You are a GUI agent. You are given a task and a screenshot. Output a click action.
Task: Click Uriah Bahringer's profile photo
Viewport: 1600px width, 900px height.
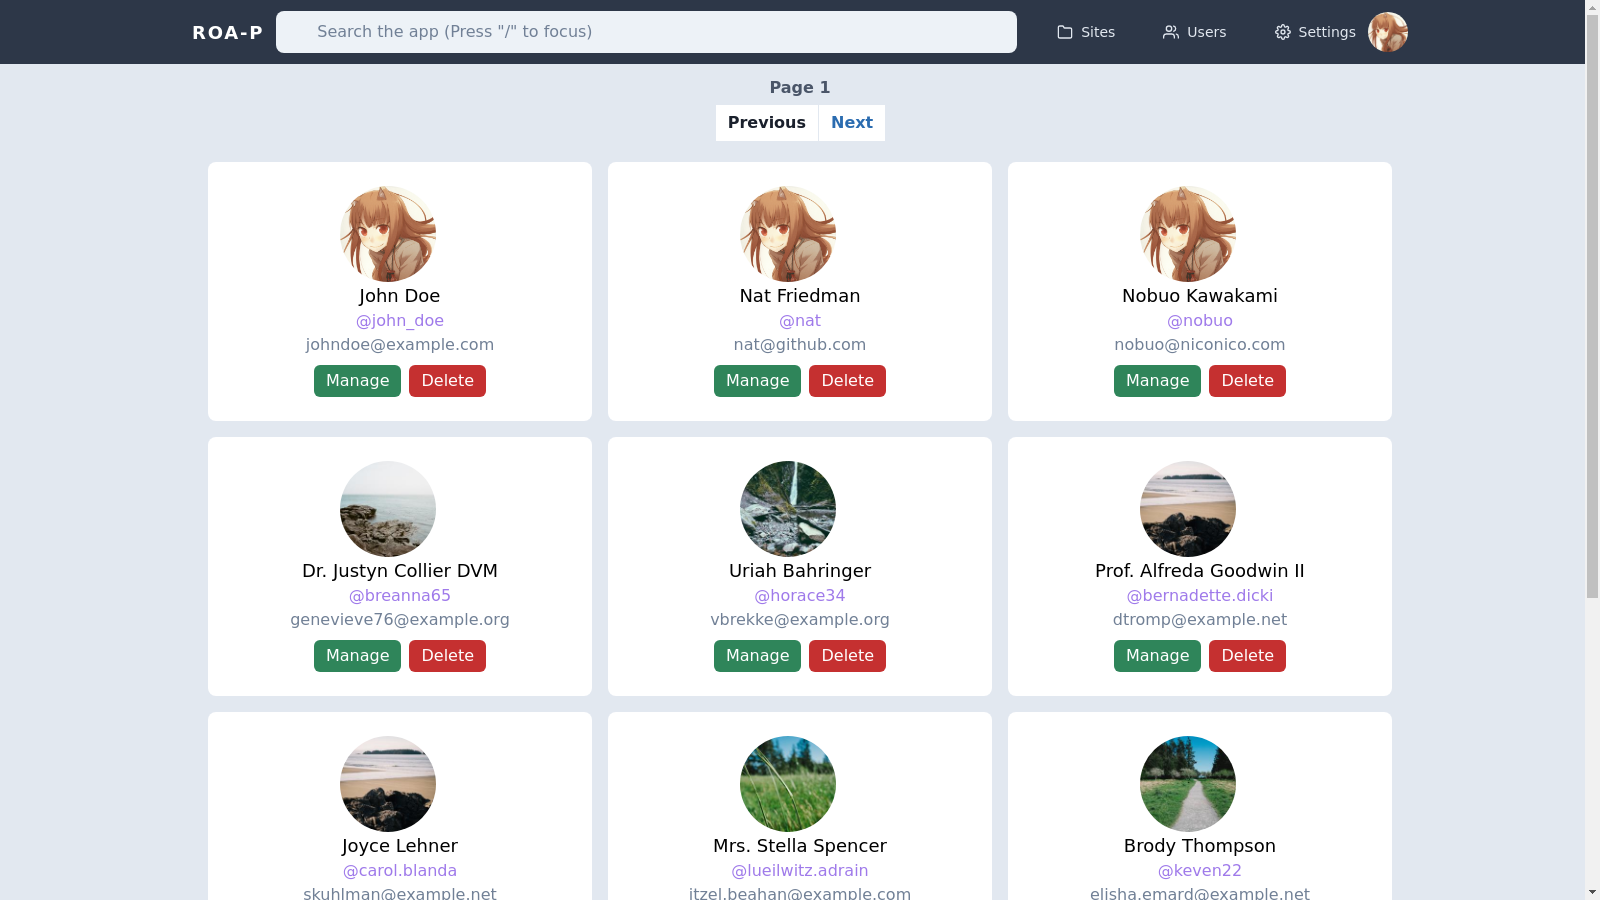pos(787,509)
